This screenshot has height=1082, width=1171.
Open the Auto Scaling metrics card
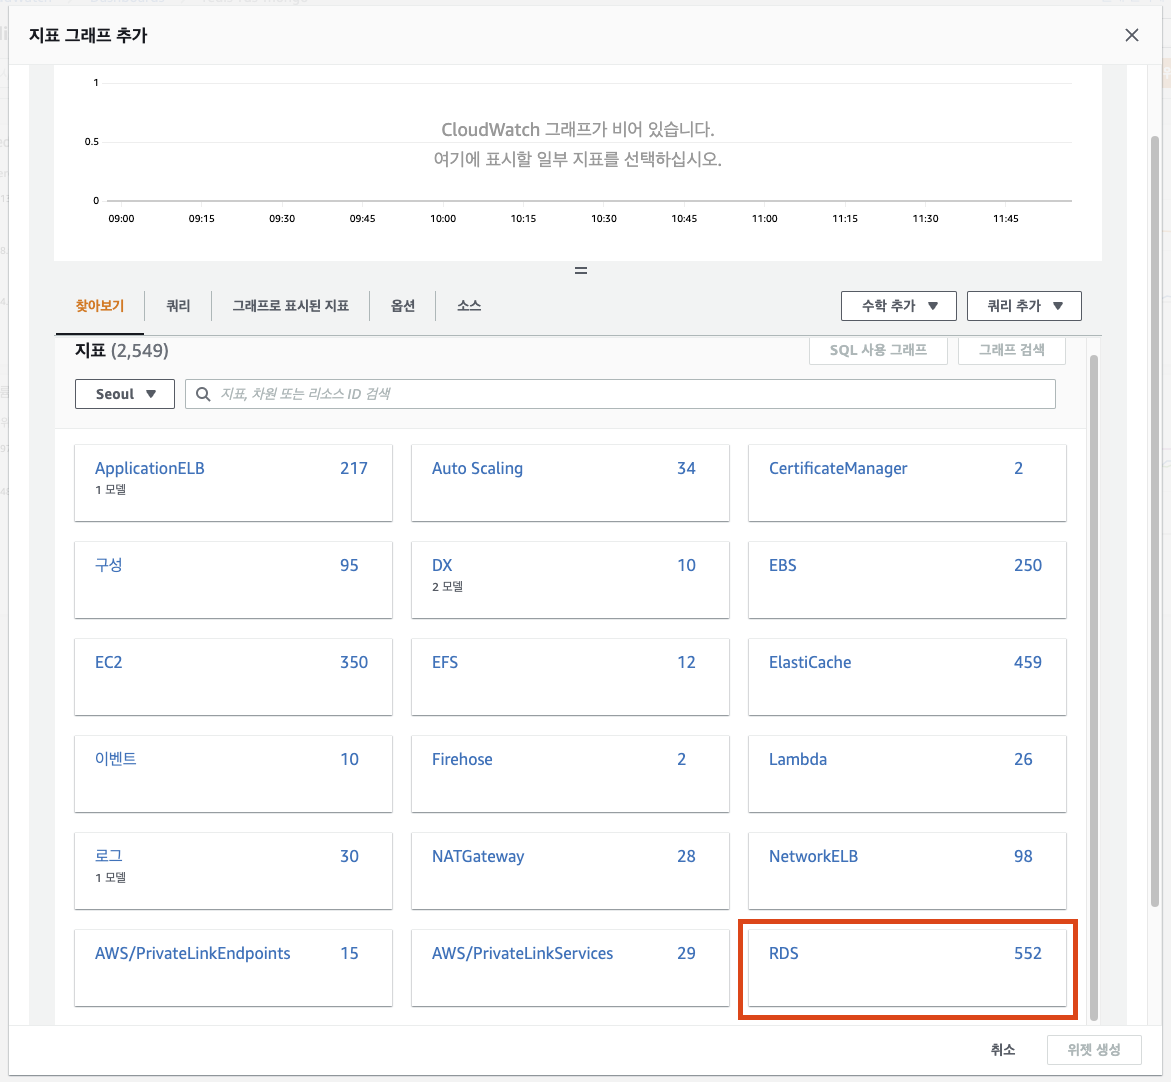pyautogui.click(x=570, y=482)
